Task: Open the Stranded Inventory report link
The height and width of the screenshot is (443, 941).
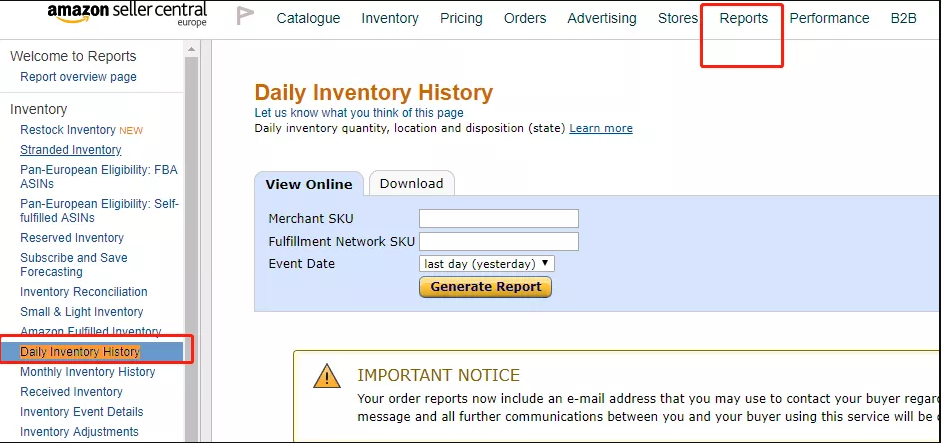Action: (x=70, y=150)
